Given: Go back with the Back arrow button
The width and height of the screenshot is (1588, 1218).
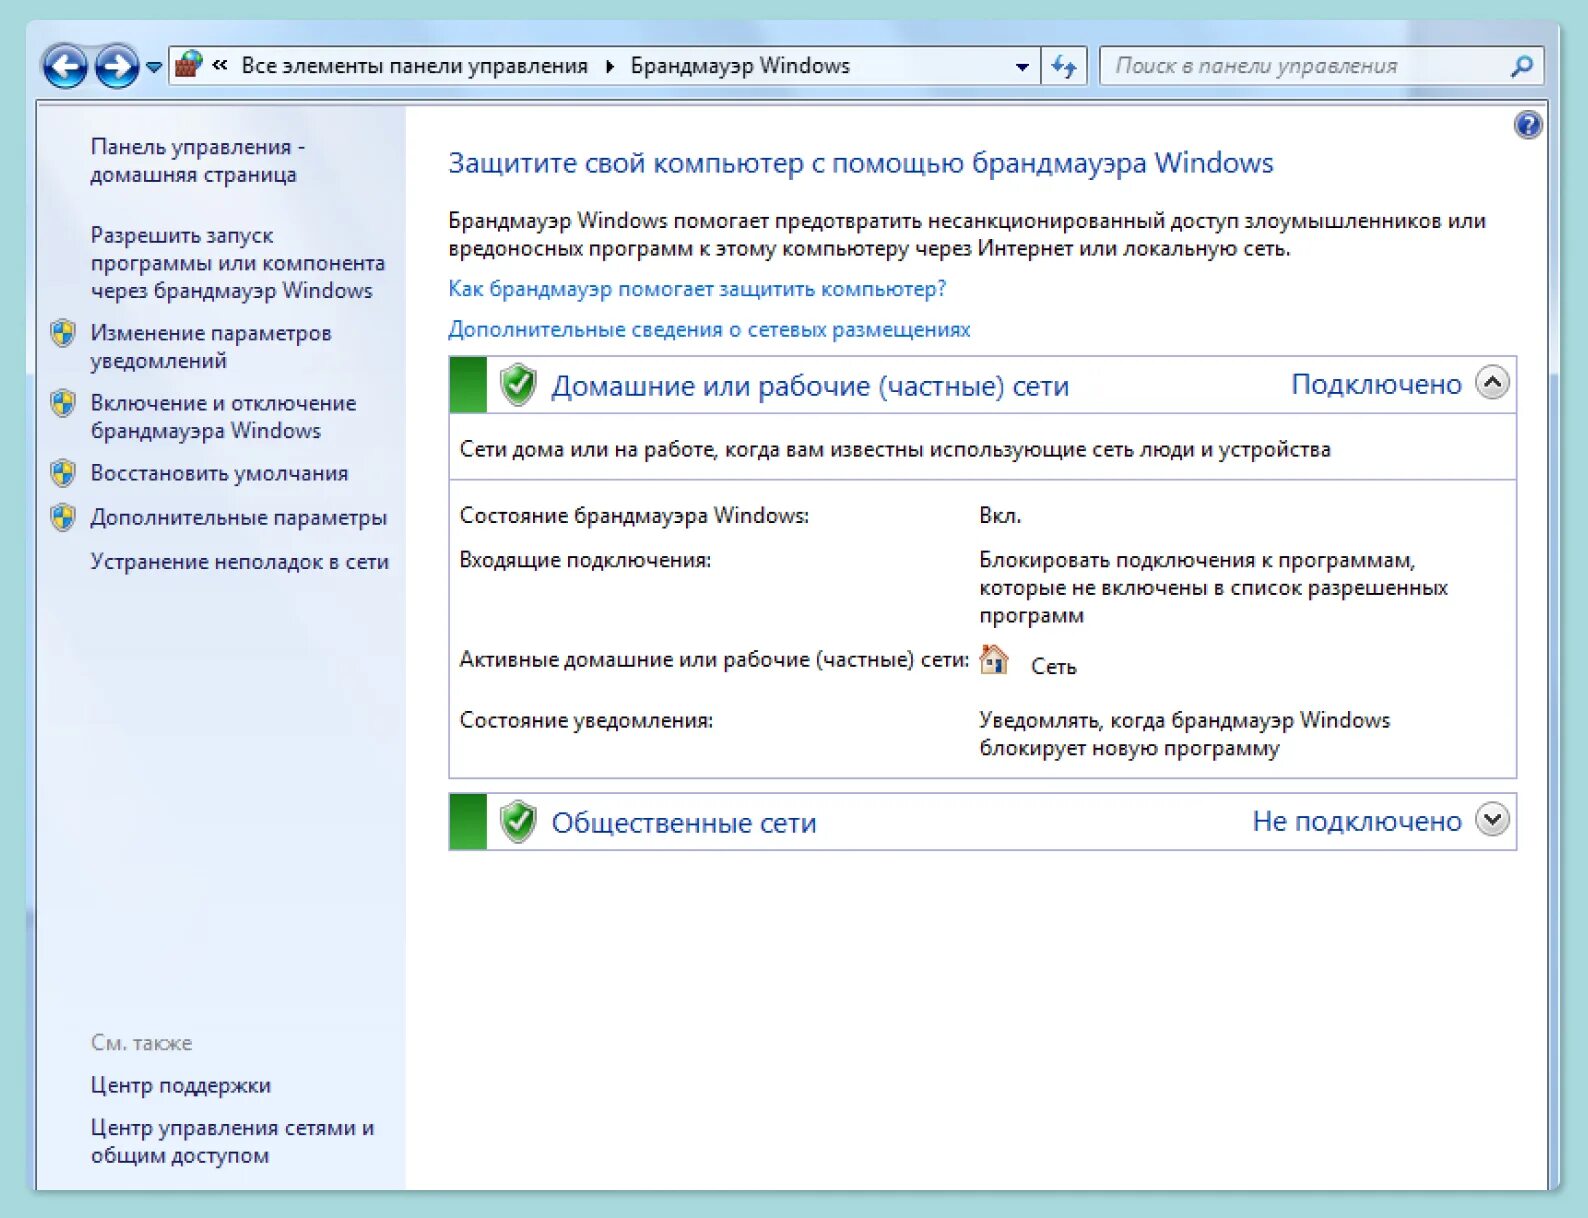Looking at the screenshot, I should (x=65, y=67).
